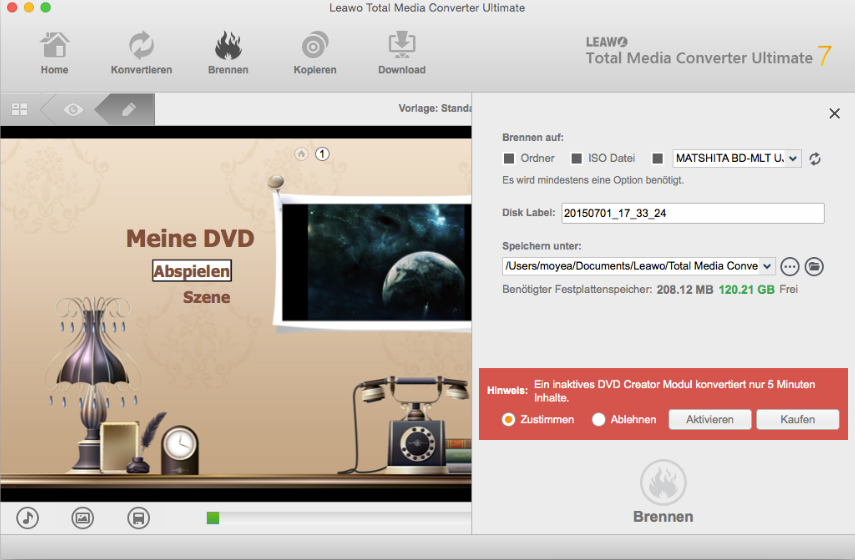Browse output path with ellipsis button
Viewport: 855px width, 560px height.
[x=790, y=267]
